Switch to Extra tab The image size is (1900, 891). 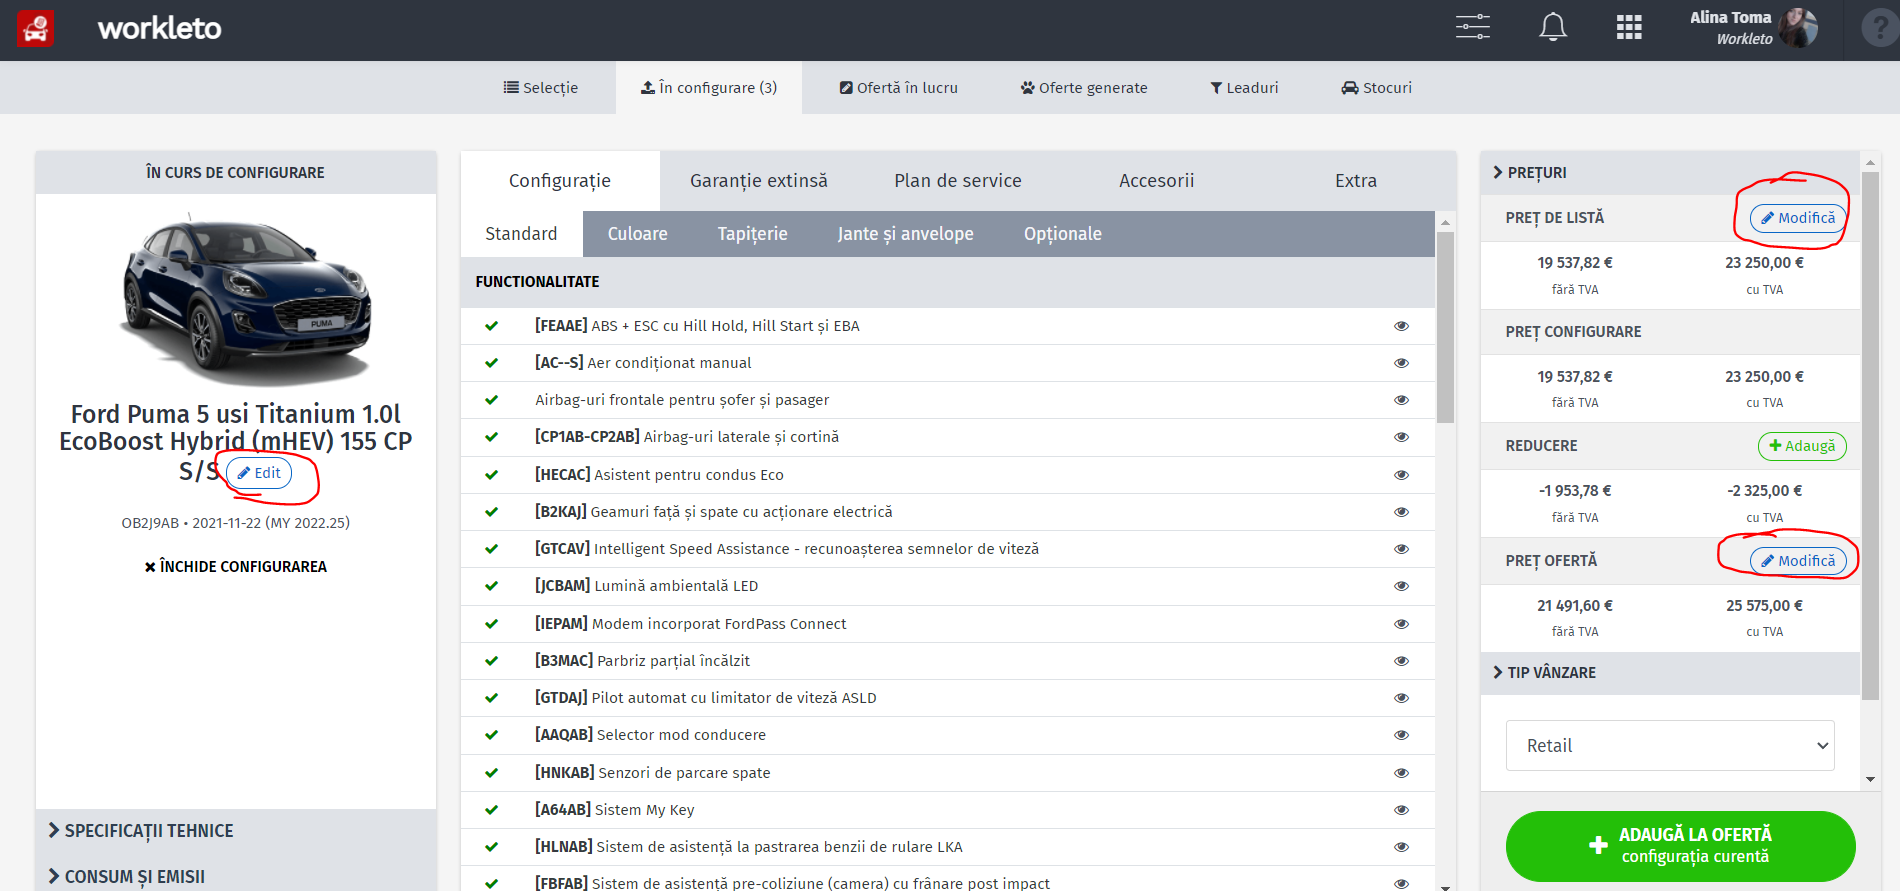pyautogui.click(x=1356, y=181)
